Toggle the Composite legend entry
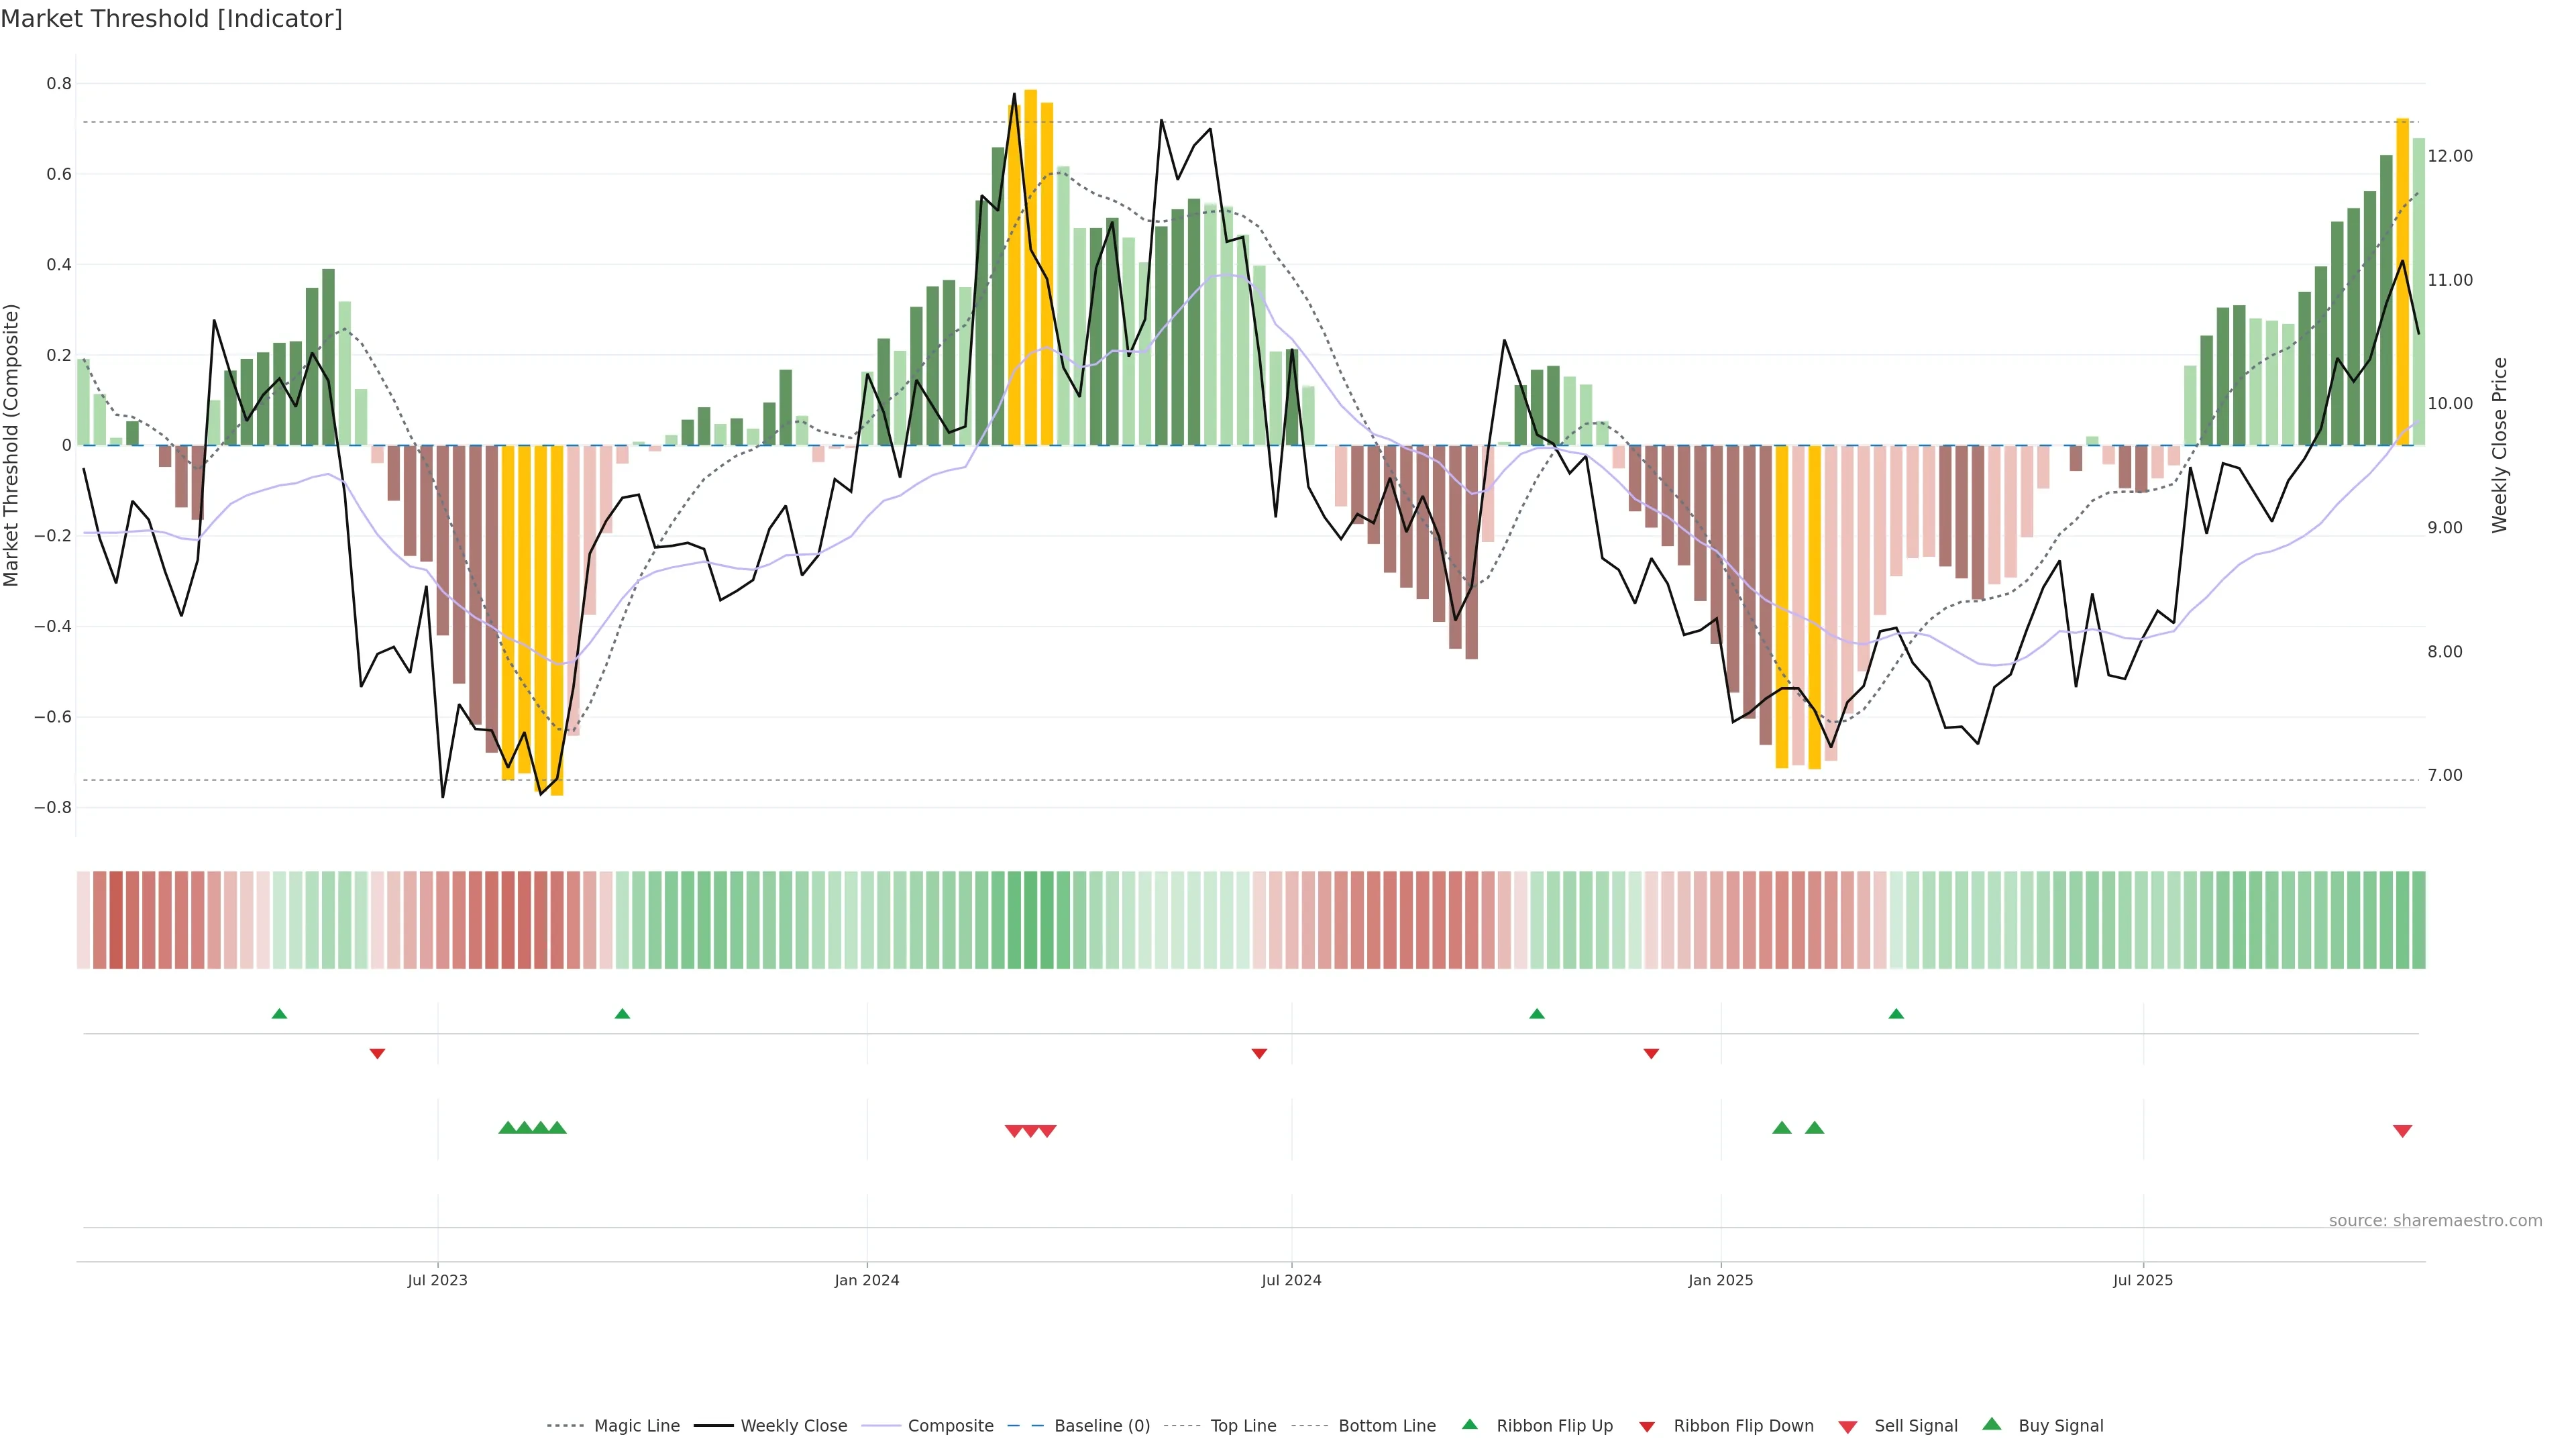Image resolution: width=2576 pixels, height=1449 pixels. 950,1426
